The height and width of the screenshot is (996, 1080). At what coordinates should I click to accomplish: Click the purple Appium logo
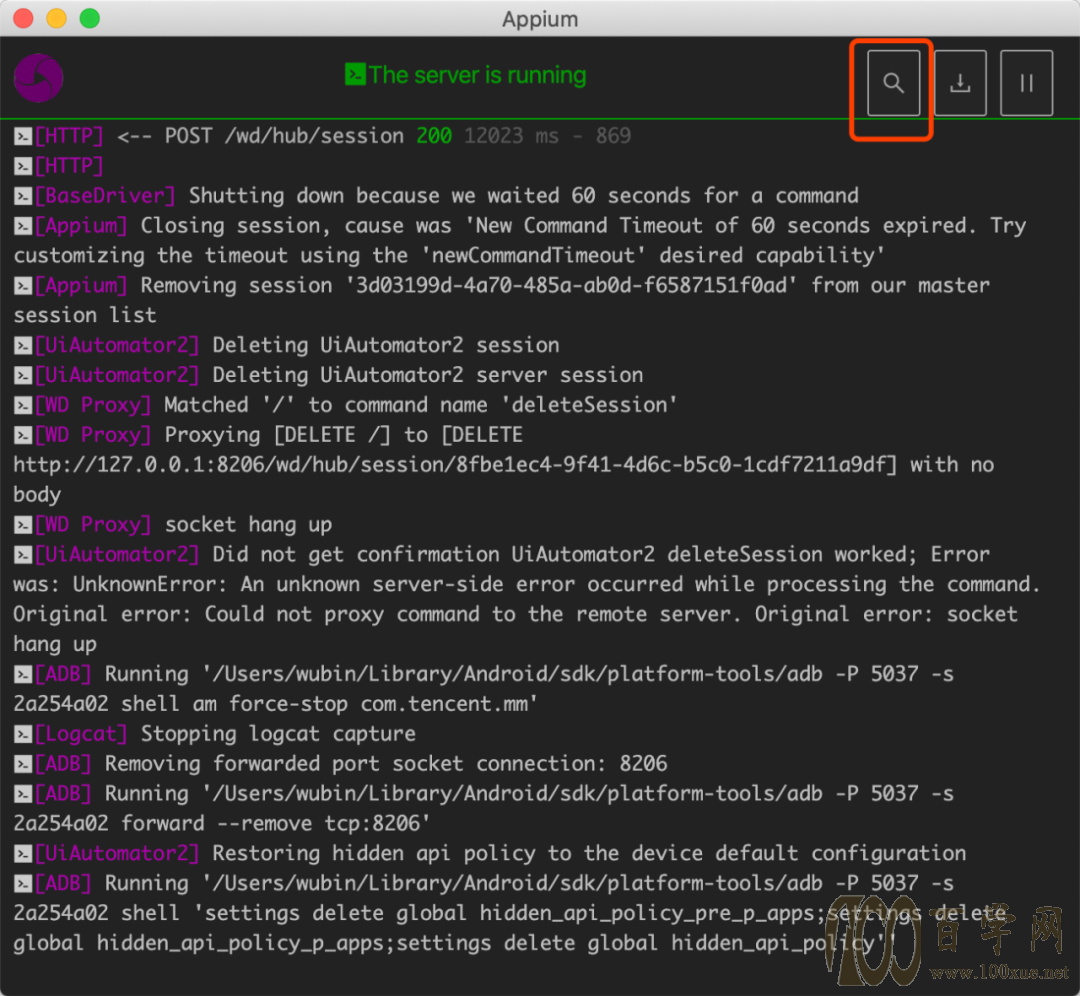(x=39, y=78)
